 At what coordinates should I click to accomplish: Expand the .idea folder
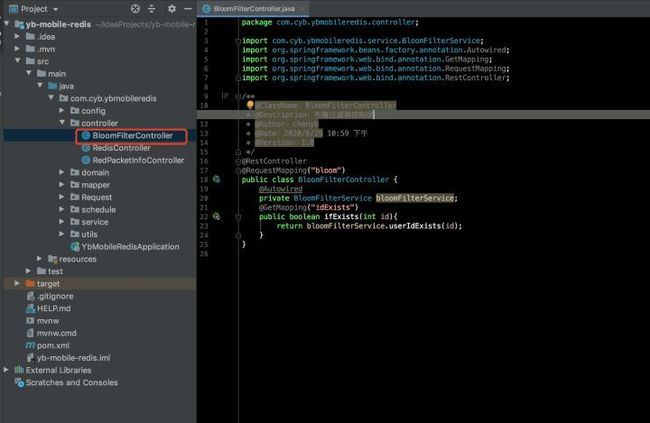(17, 36)
